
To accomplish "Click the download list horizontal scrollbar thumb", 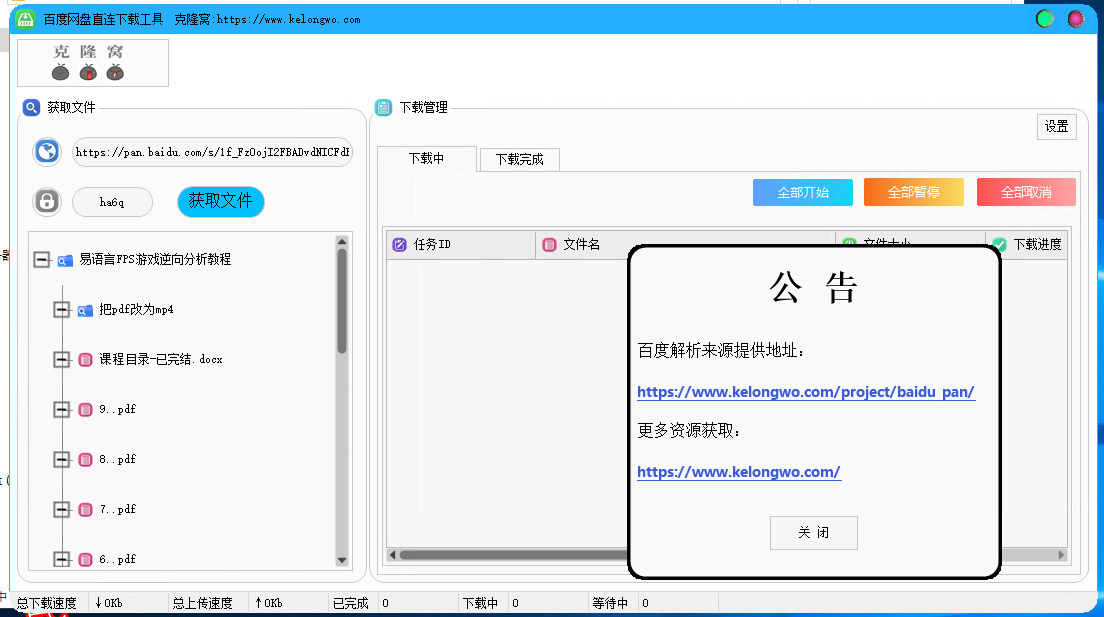I will 514,555.
